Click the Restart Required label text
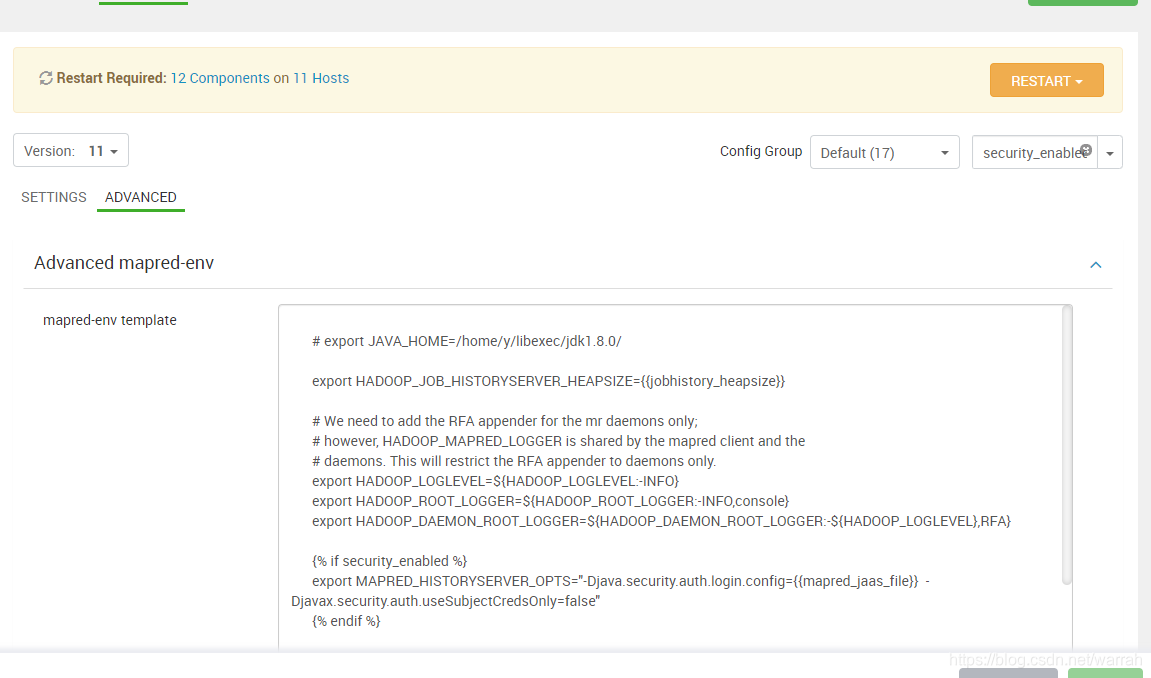The image size is (1151, 678). 112,78
